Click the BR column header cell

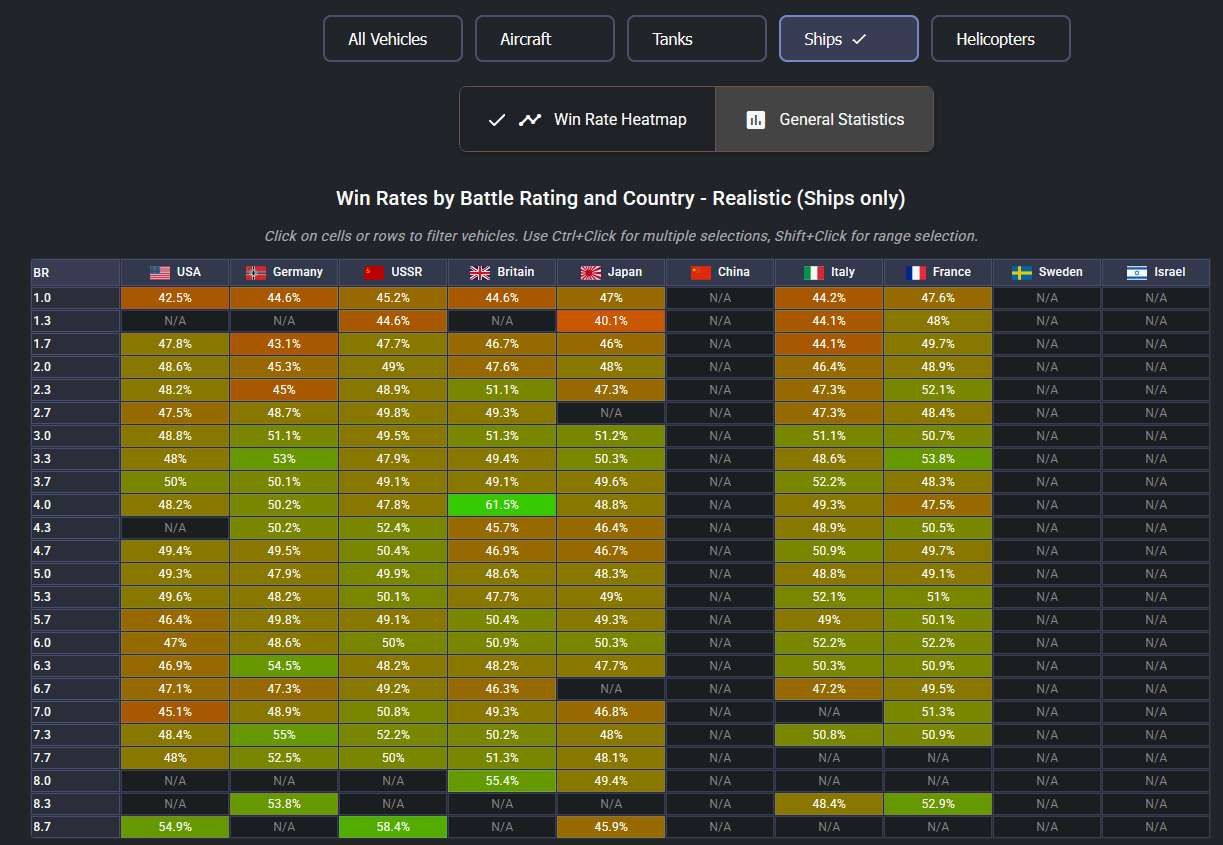tap(76, 272)
